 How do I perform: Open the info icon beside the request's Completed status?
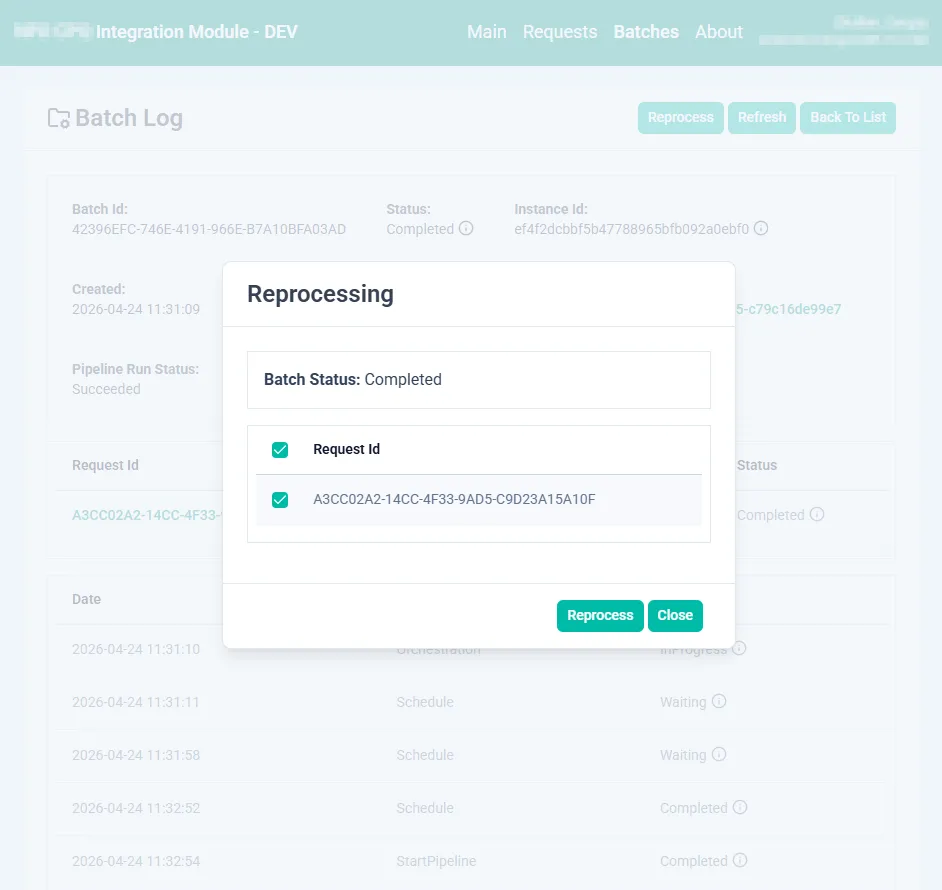point(817,515)
